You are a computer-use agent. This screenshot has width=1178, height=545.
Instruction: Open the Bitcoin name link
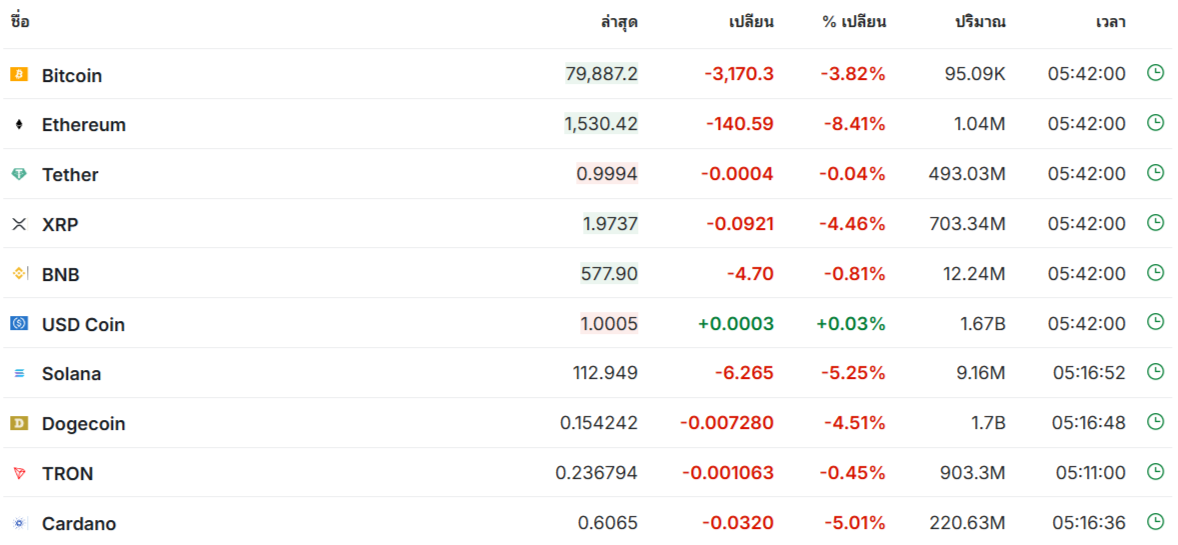click(x=72, y=75)
